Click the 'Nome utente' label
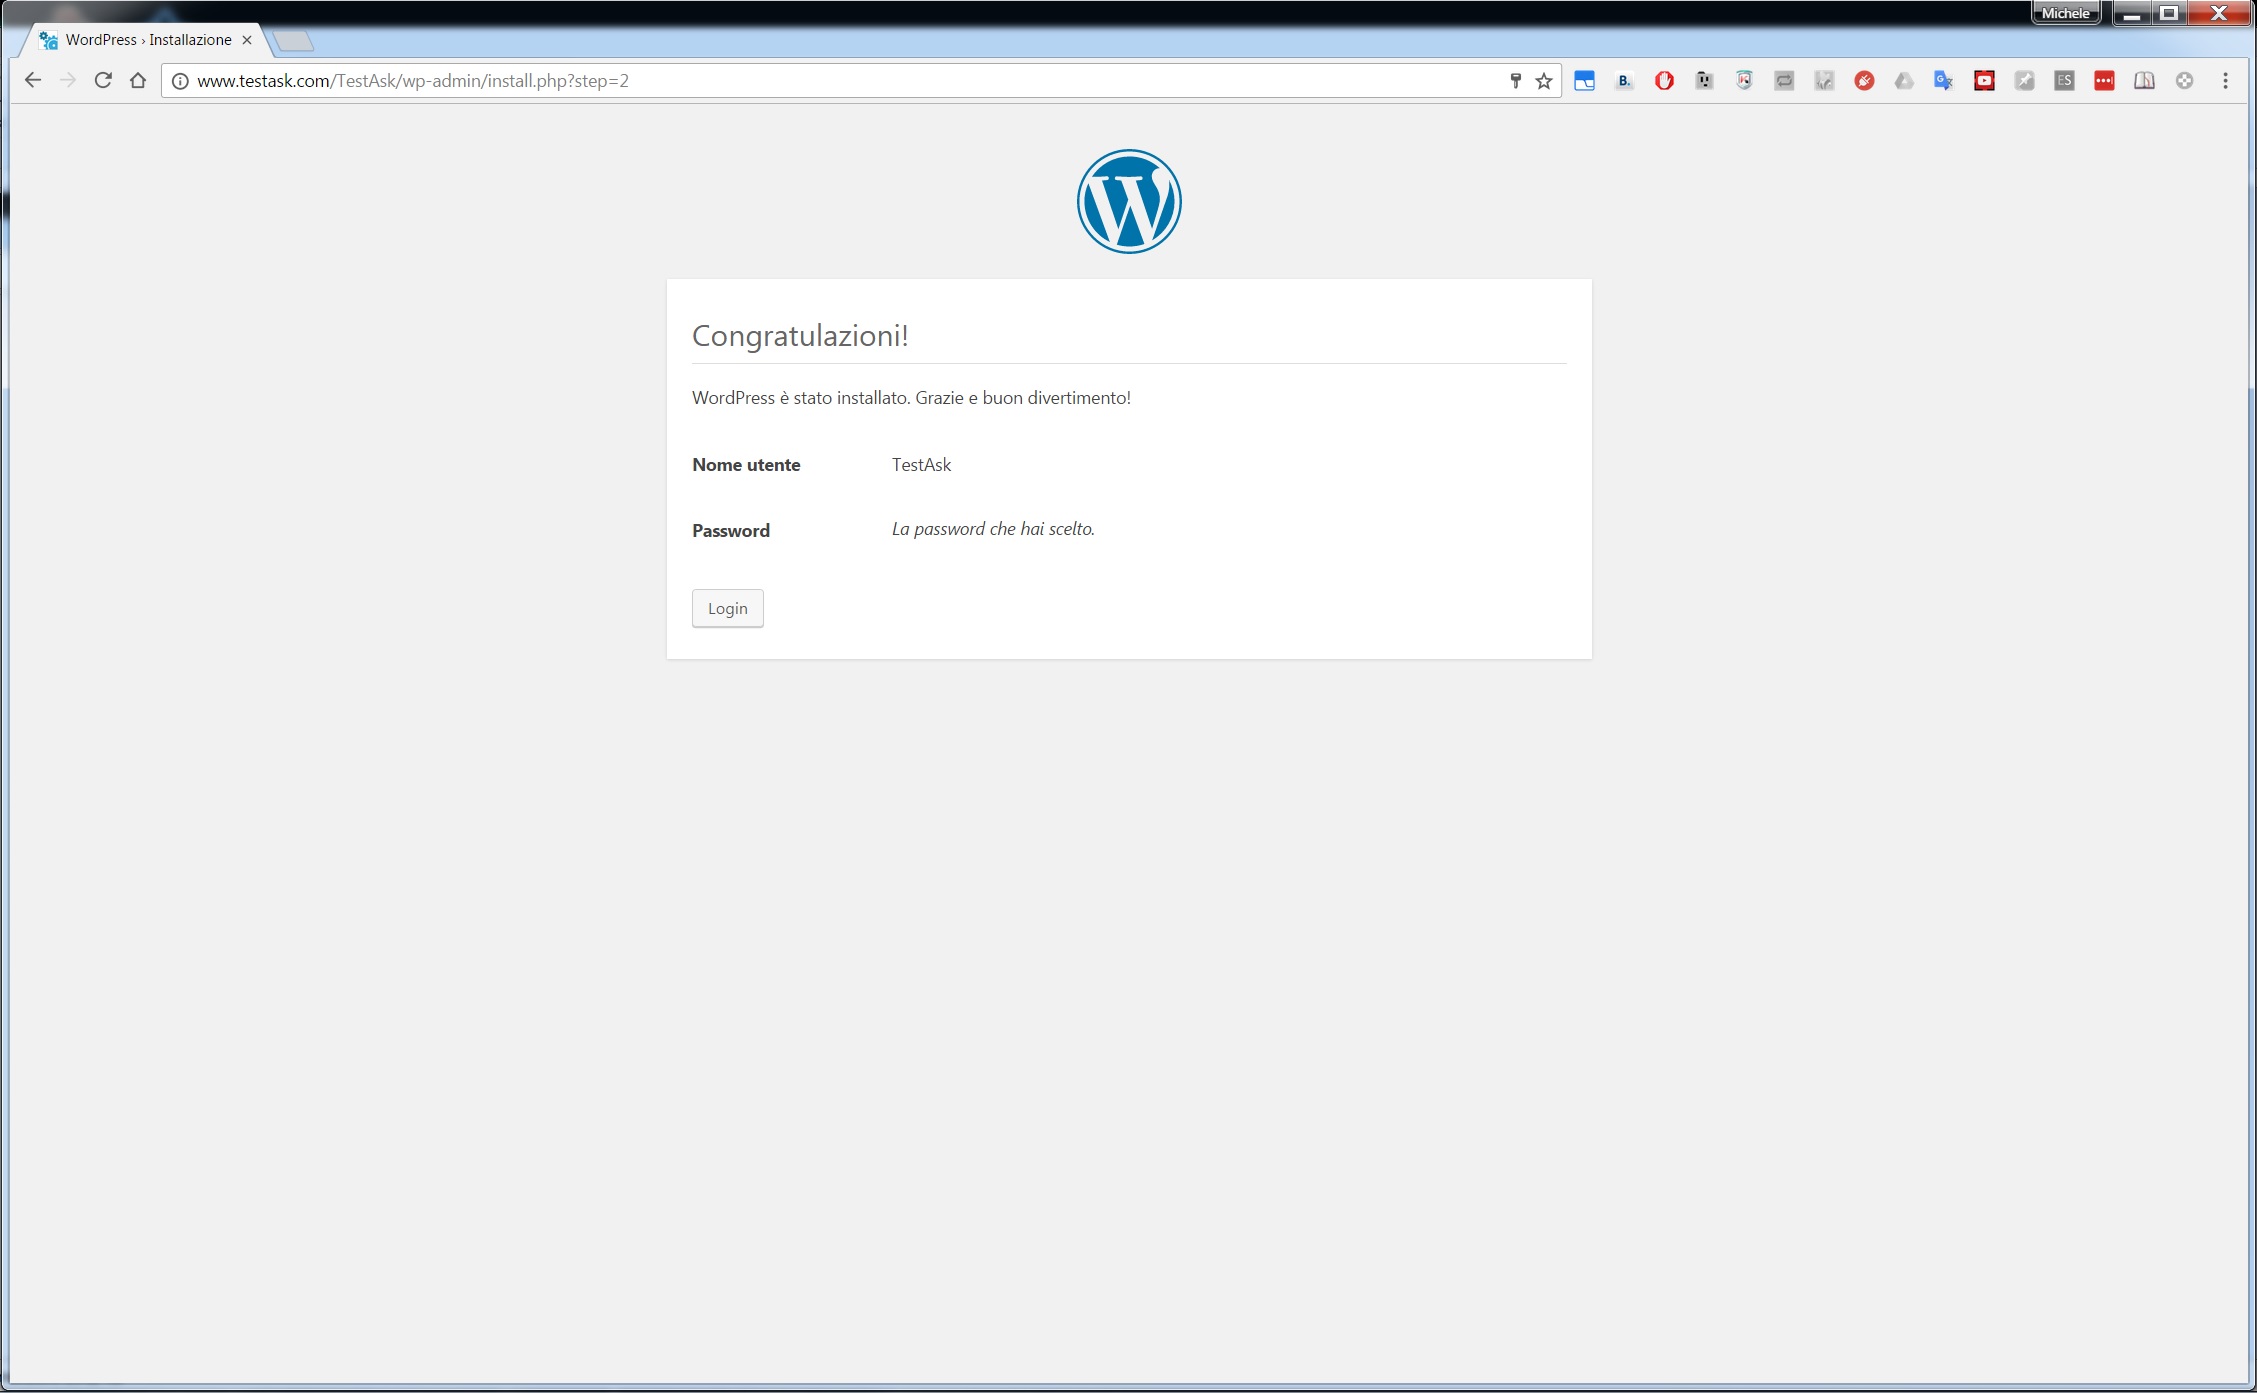Image resolution: width=2257 pixels, height=1393 pixels. [x=746, y=465]
